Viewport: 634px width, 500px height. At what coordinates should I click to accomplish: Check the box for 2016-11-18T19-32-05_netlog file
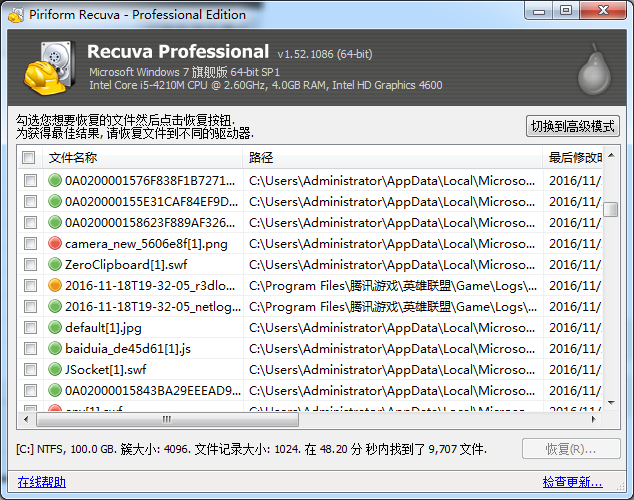tap(30, 306)
